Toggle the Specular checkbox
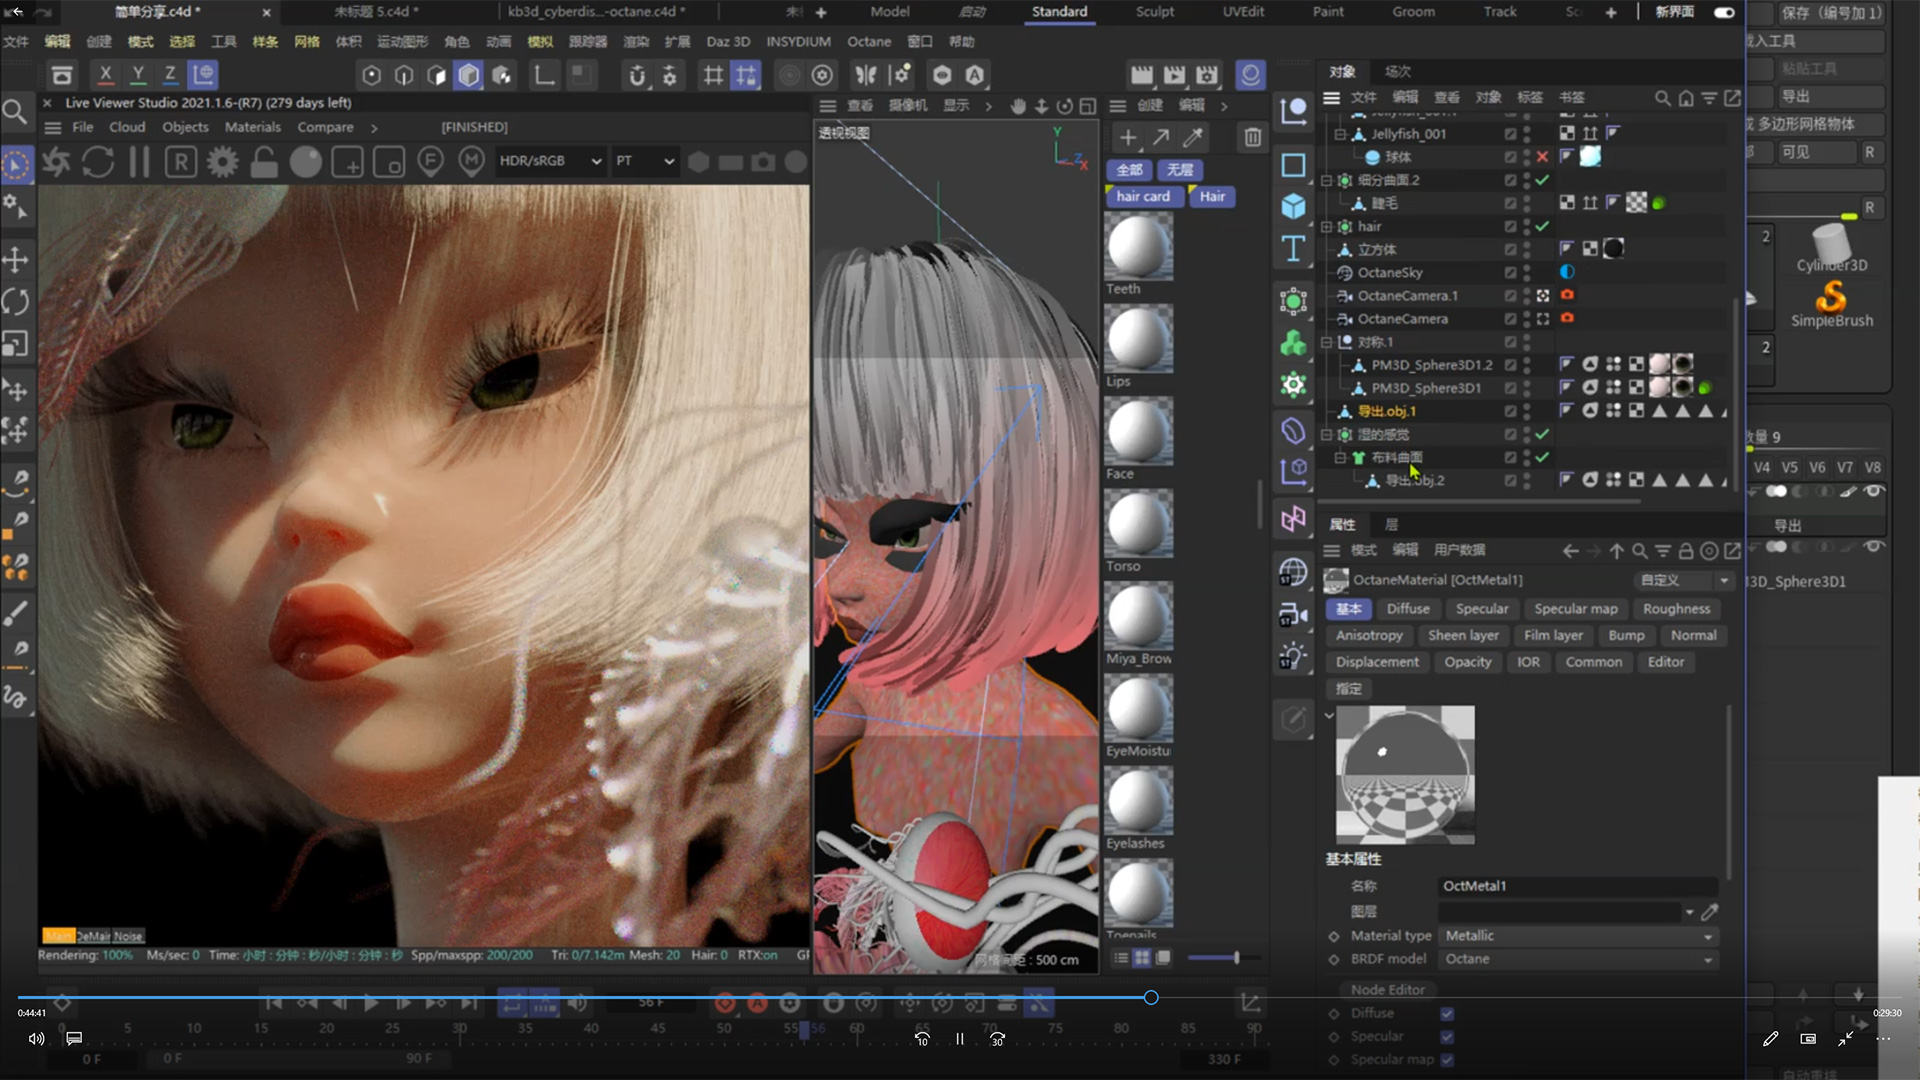Screen dimensions: 1920x1080 coord(1447,1037)
